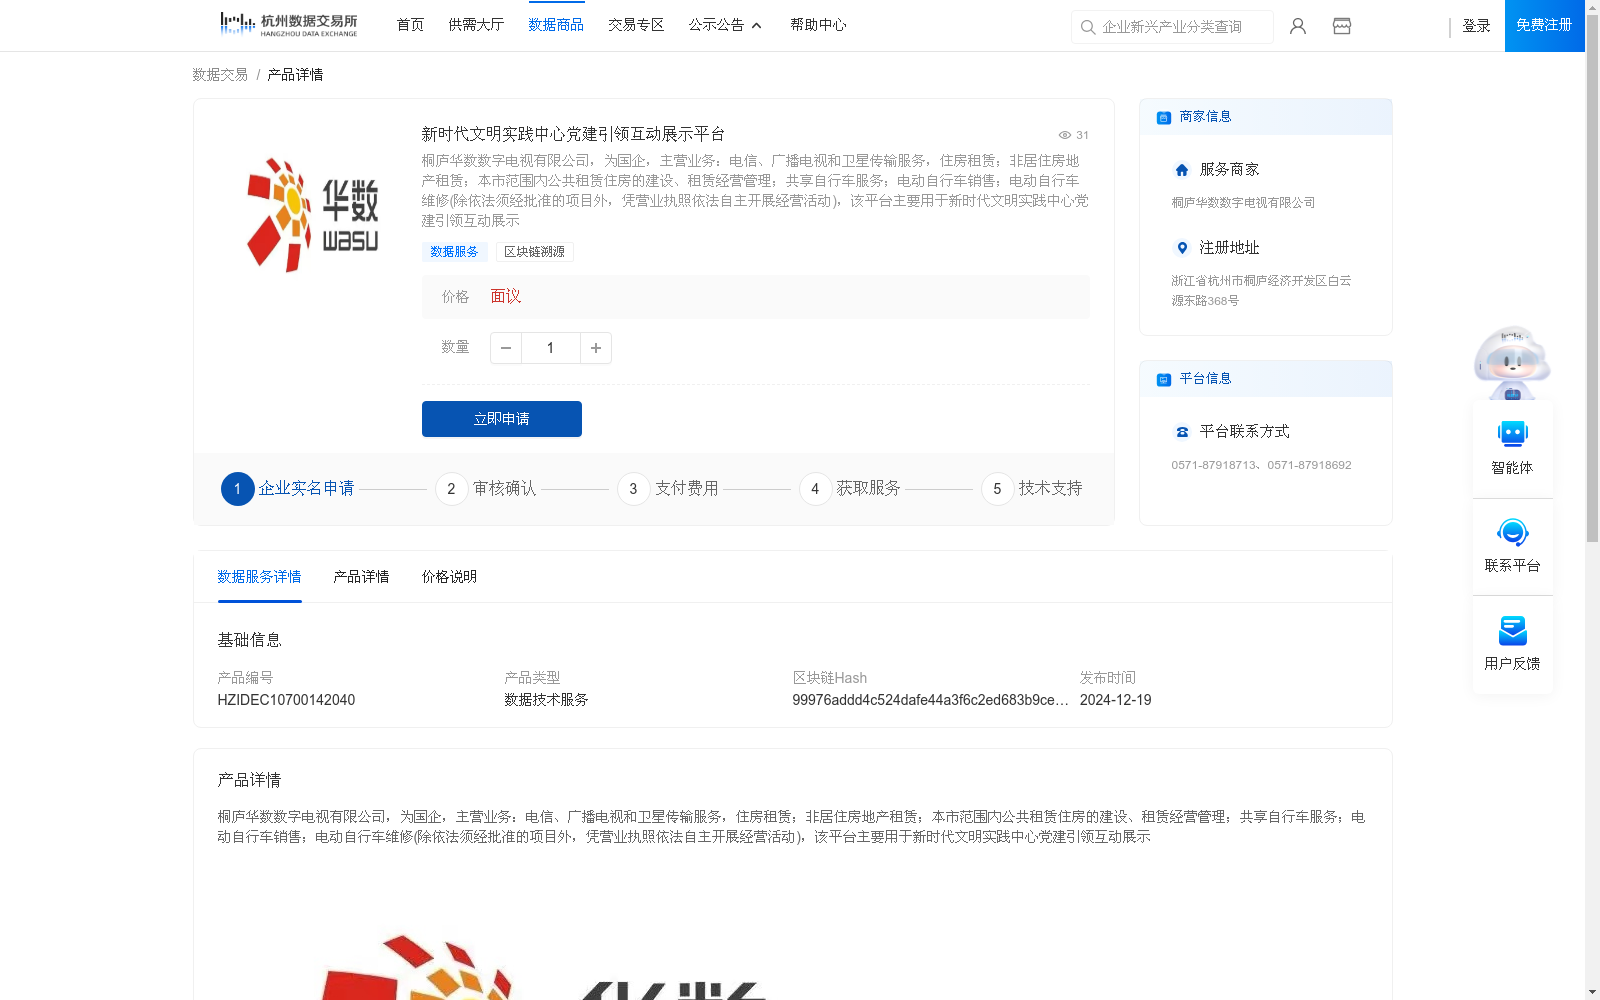Click the 面议 price text
1600x1000 pixels.
(x=506, y=297)
